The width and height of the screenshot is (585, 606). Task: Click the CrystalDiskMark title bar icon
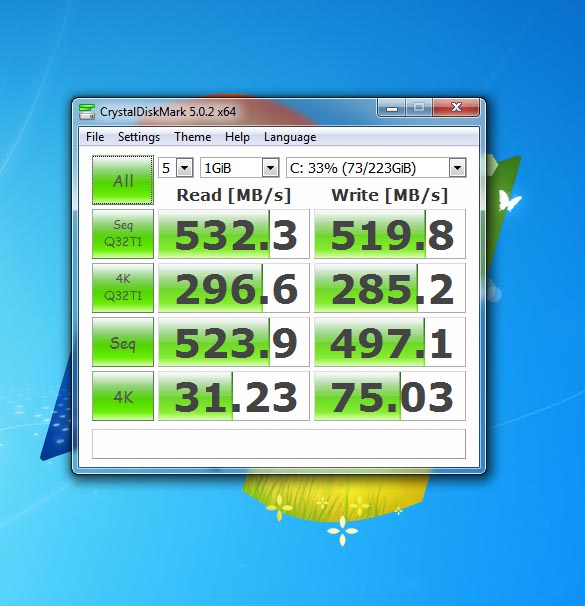click(87, 111)
